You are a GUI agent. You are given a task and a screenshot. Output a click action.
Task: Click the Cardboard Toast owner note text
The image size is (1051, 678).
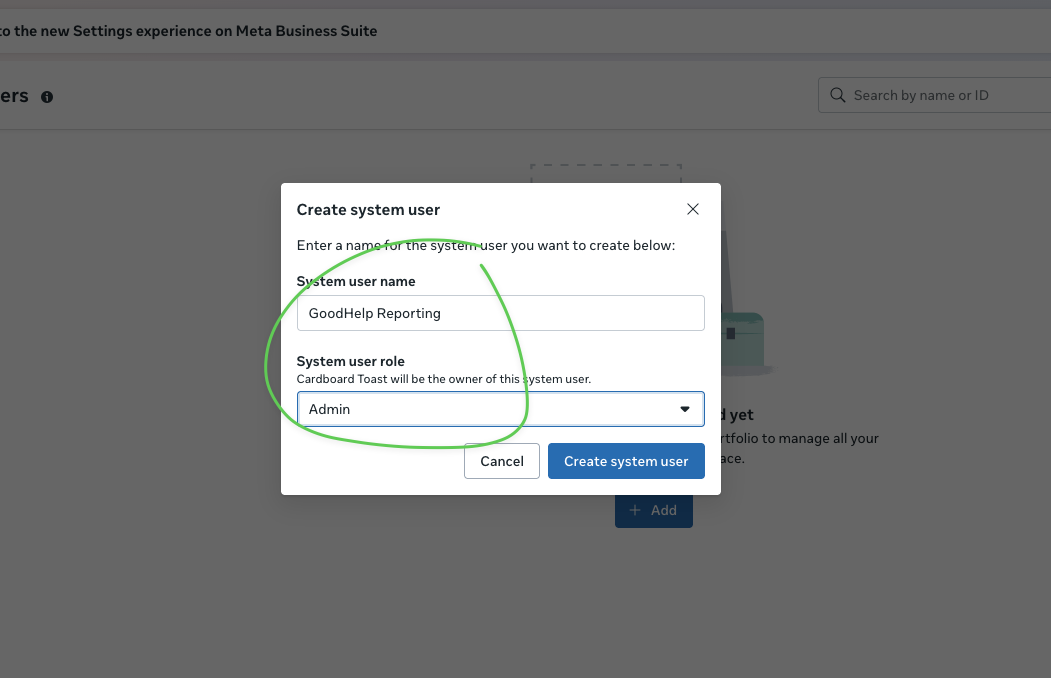[x=443, y=379]
